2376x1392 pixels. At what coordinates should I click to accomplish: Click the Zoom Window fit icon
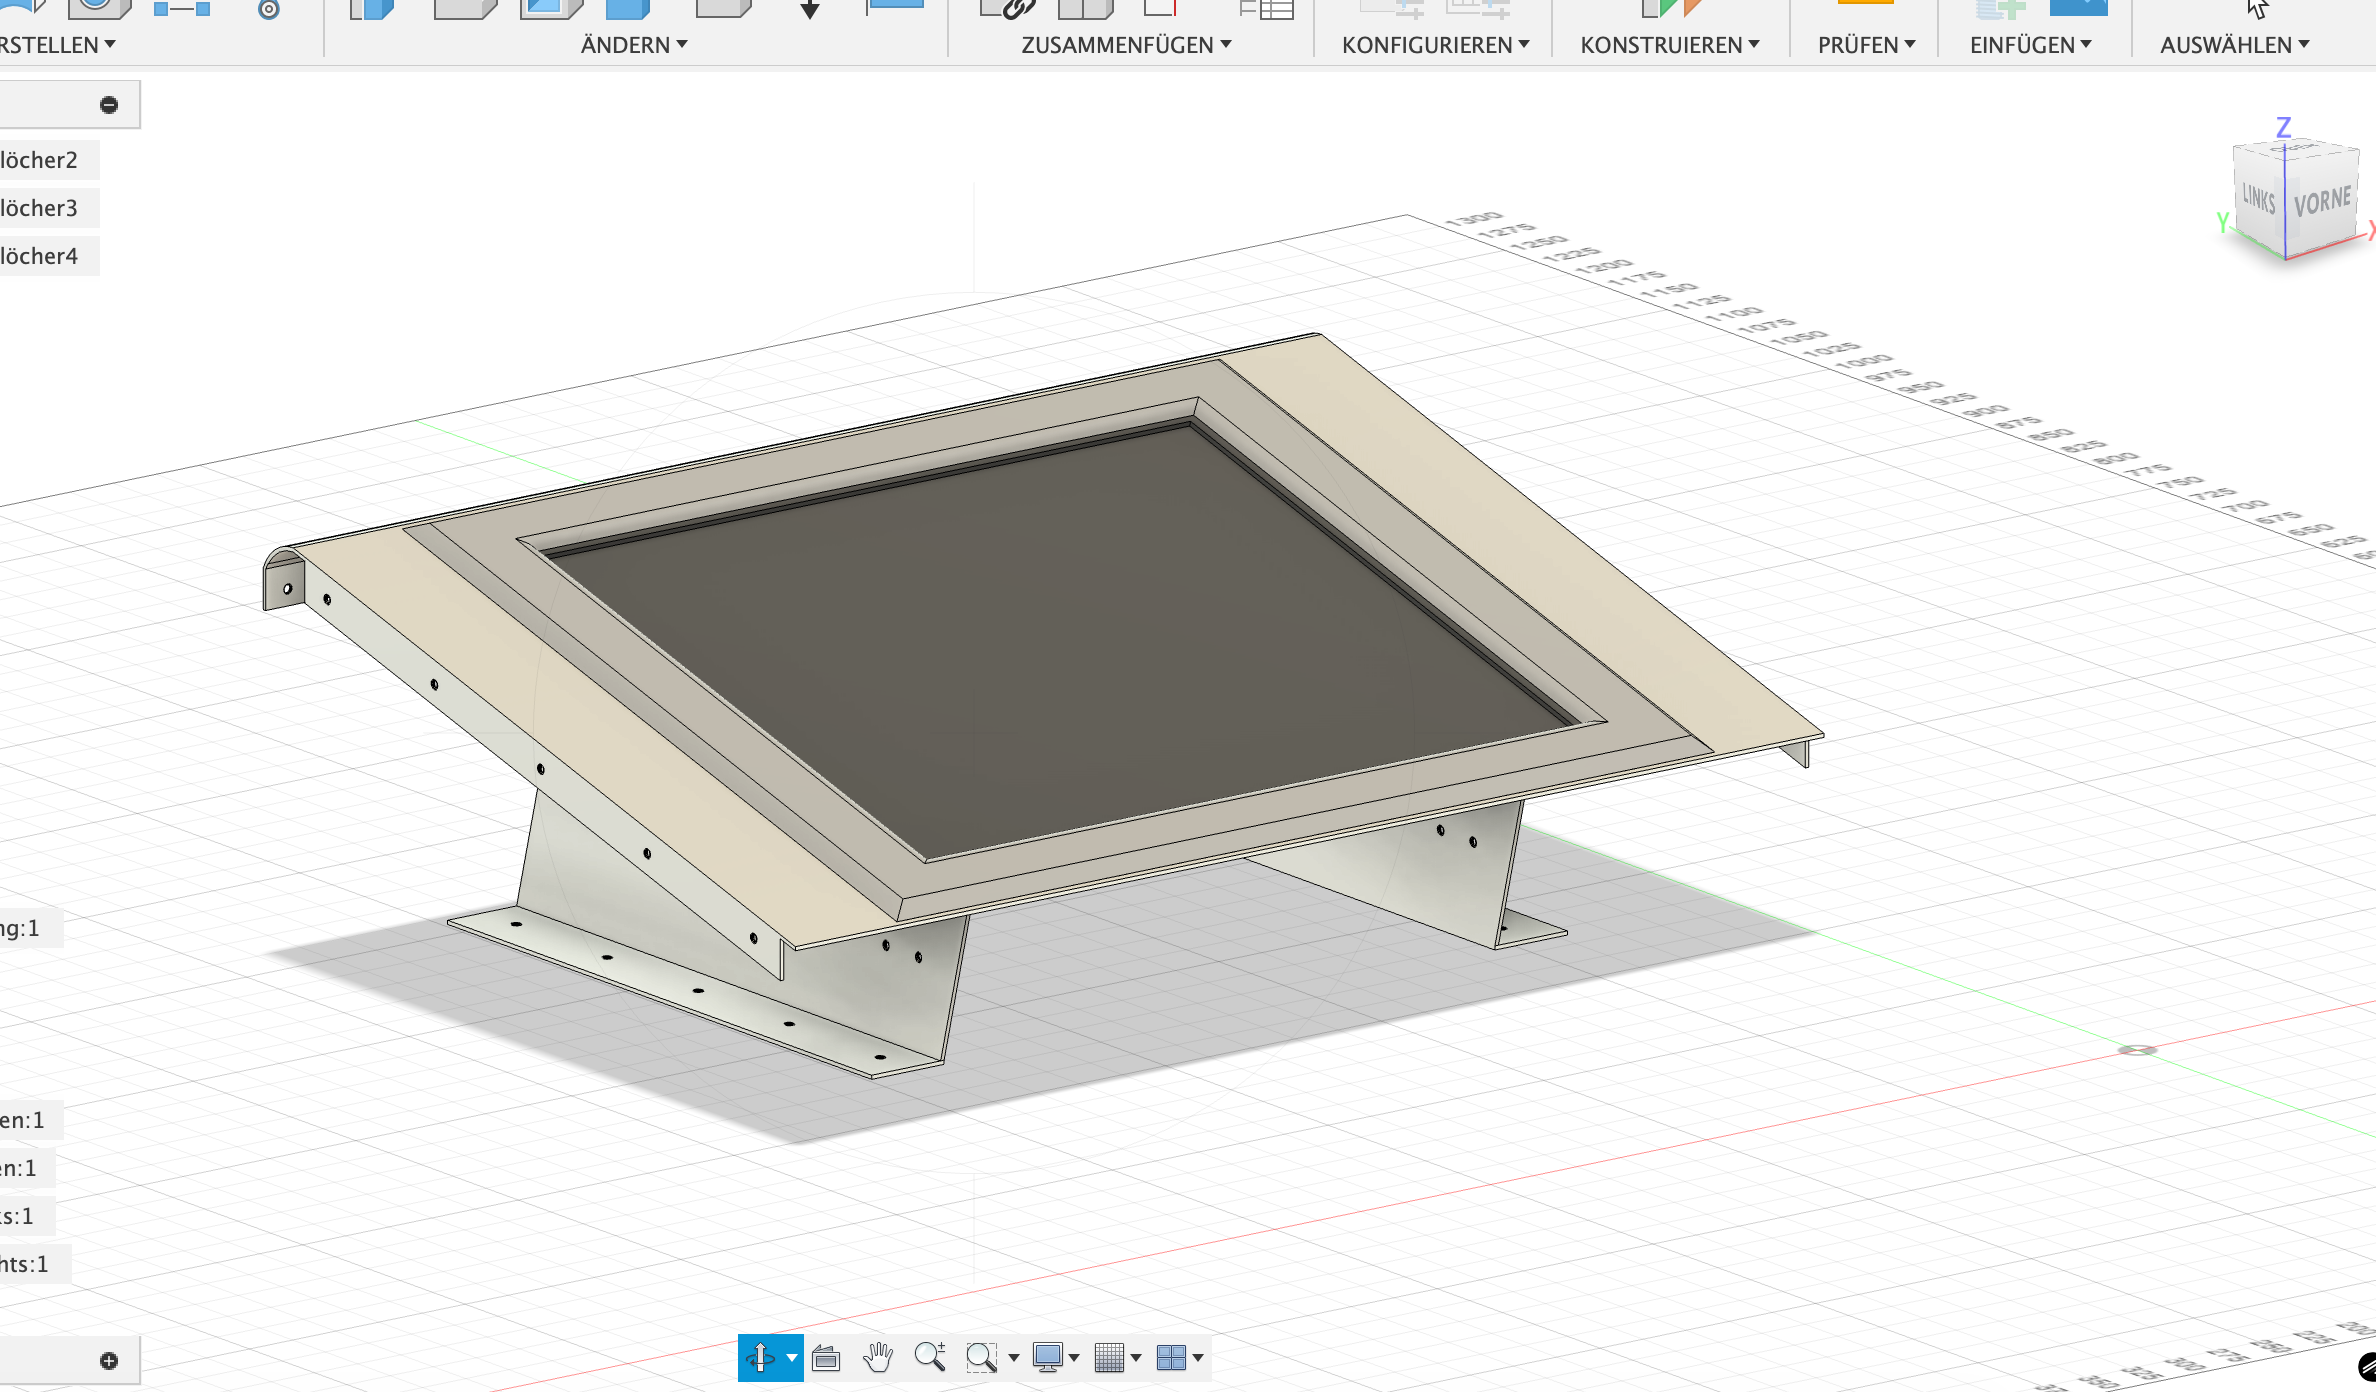[x=982, y=1357]
